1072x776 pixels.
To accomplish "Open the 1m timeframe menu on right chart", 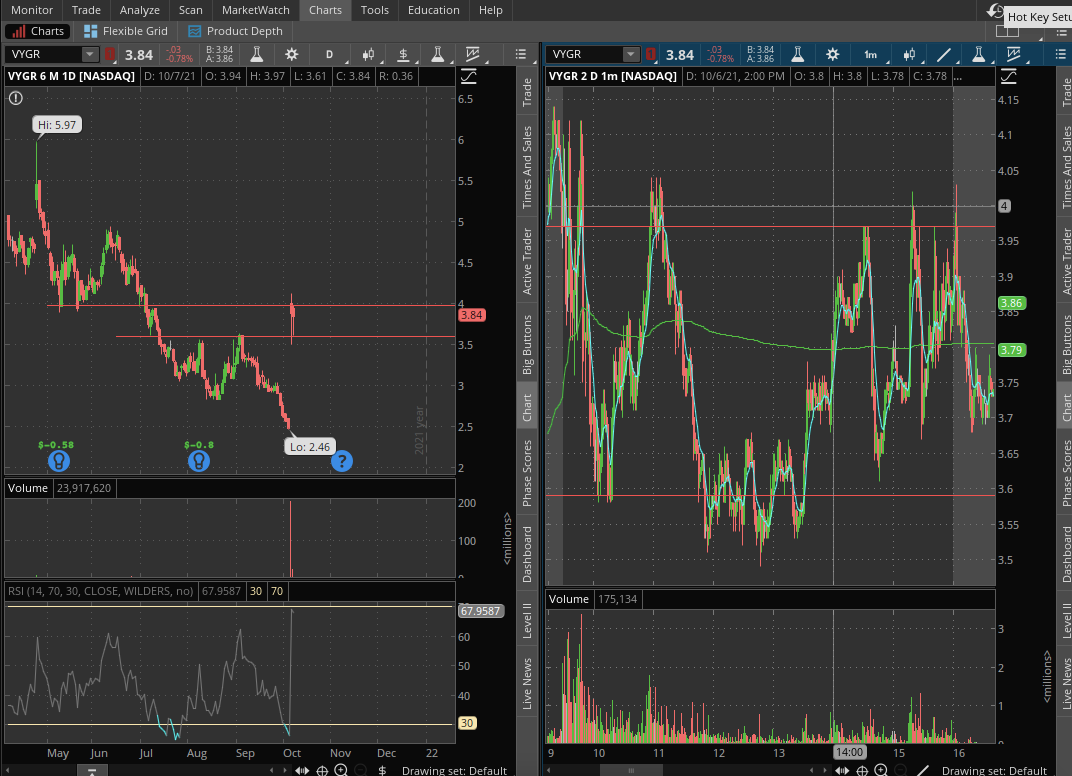I will [871, 54].
